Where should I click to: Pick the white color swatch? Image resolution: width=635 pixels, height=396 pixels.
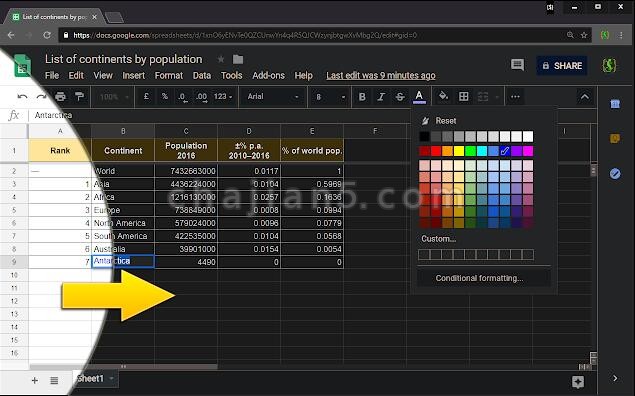528,136
